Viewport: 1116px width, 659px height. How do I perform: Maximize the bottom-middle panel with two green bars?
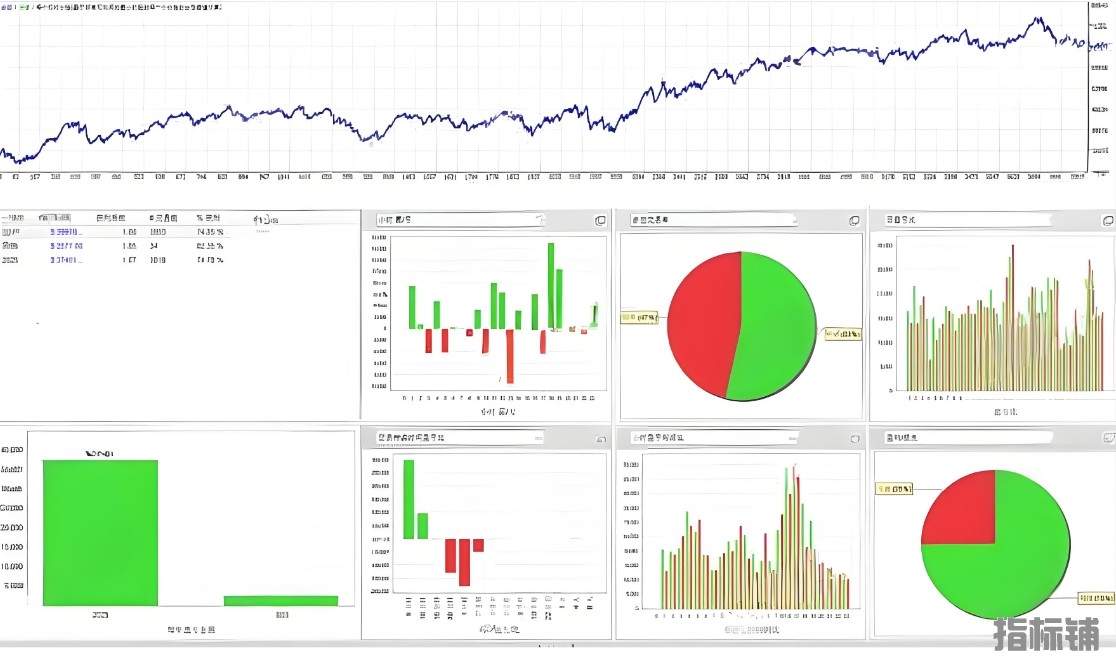[600, 438]
